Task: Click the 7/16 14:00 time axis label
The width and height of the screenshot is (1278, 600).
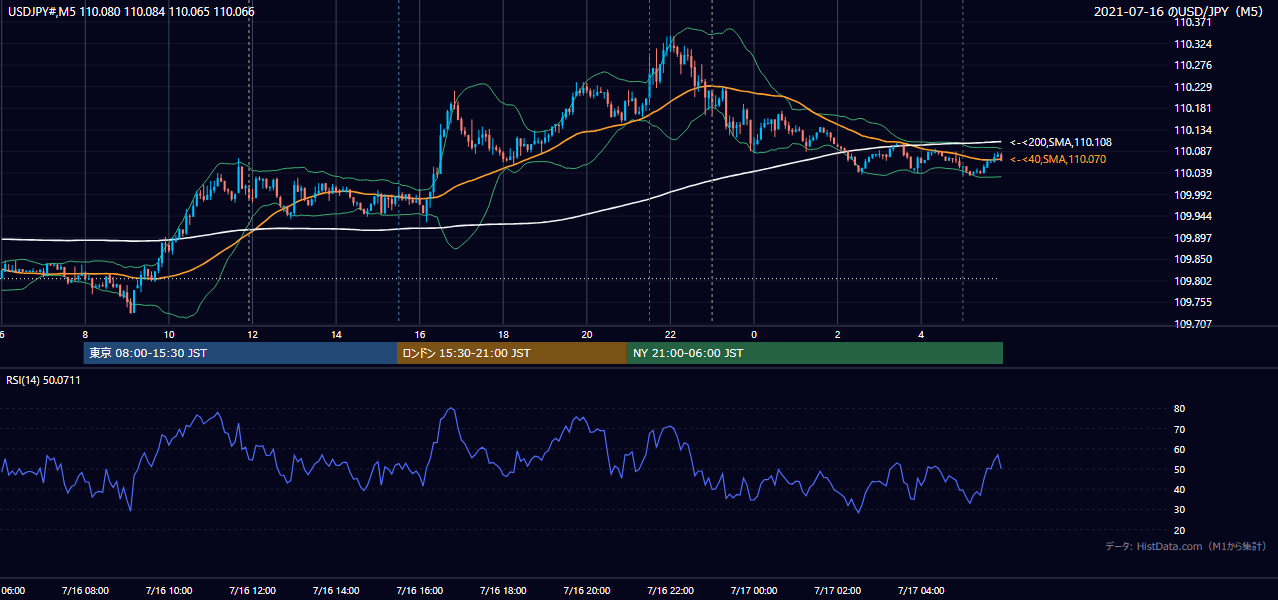Action: point(336,590)
